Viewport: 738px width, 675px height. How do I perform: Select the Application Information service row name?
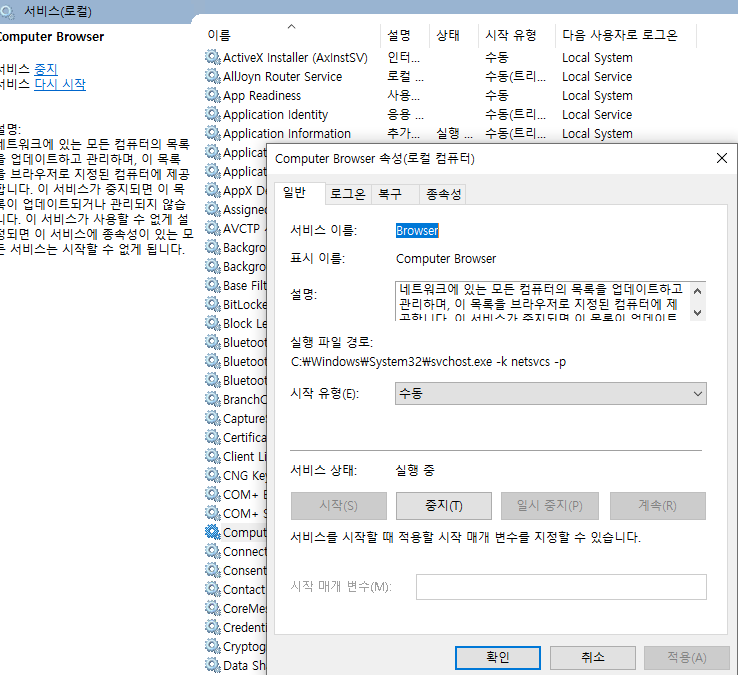click(x=287, y=134)
